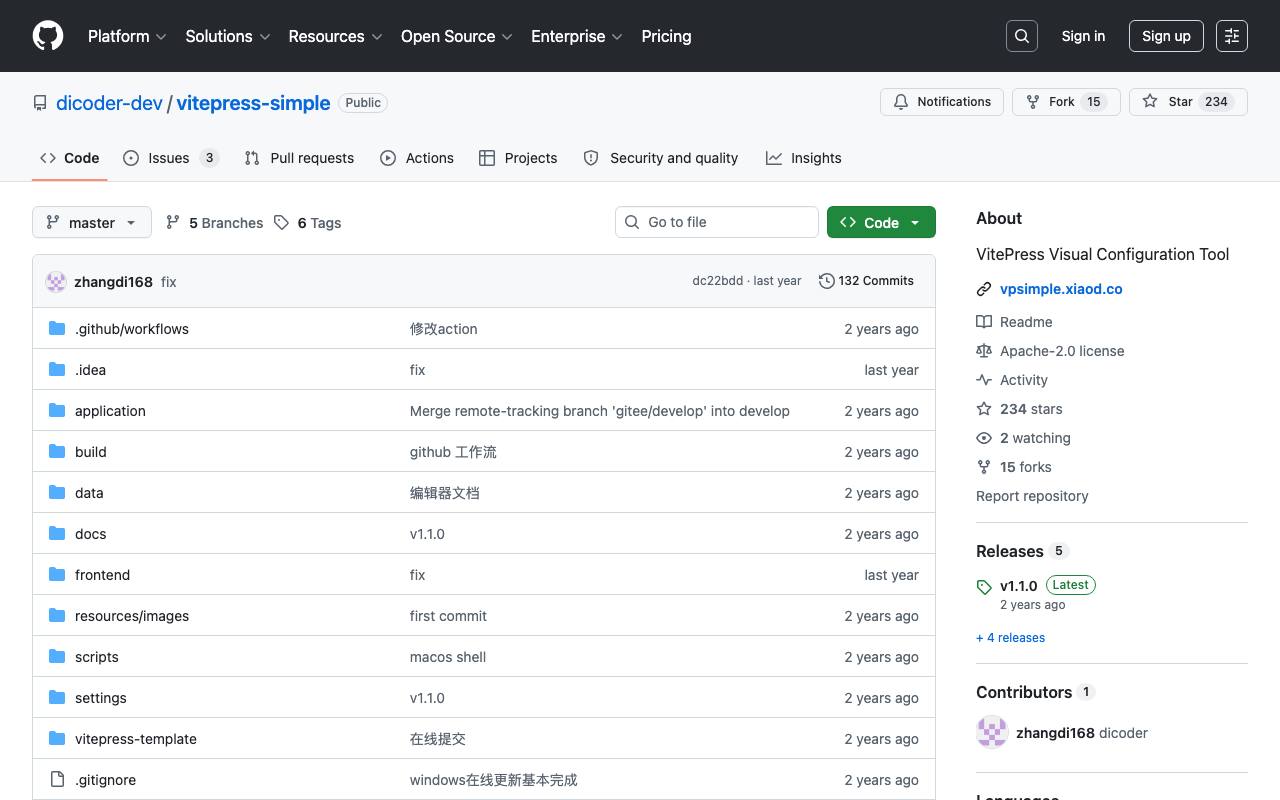Click the scripts folder icon
Image resolution: width=1280 pixels, height=800 pixels.
pyautogui.click(x=57, y=656)
